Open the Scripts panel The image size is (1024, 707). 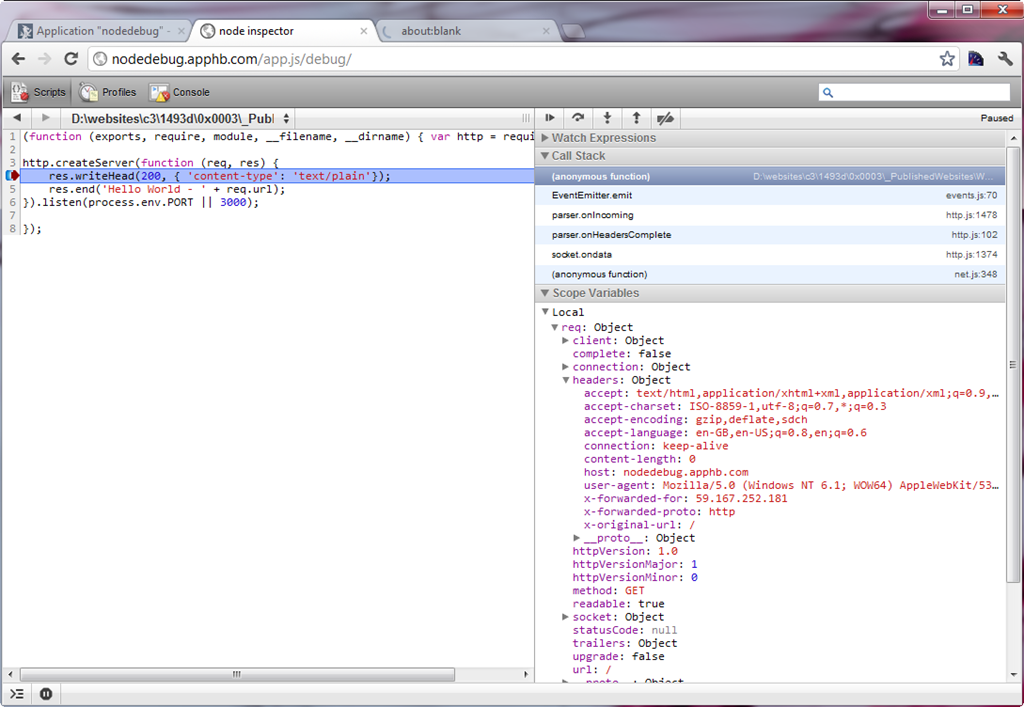[x=39, y=92]
